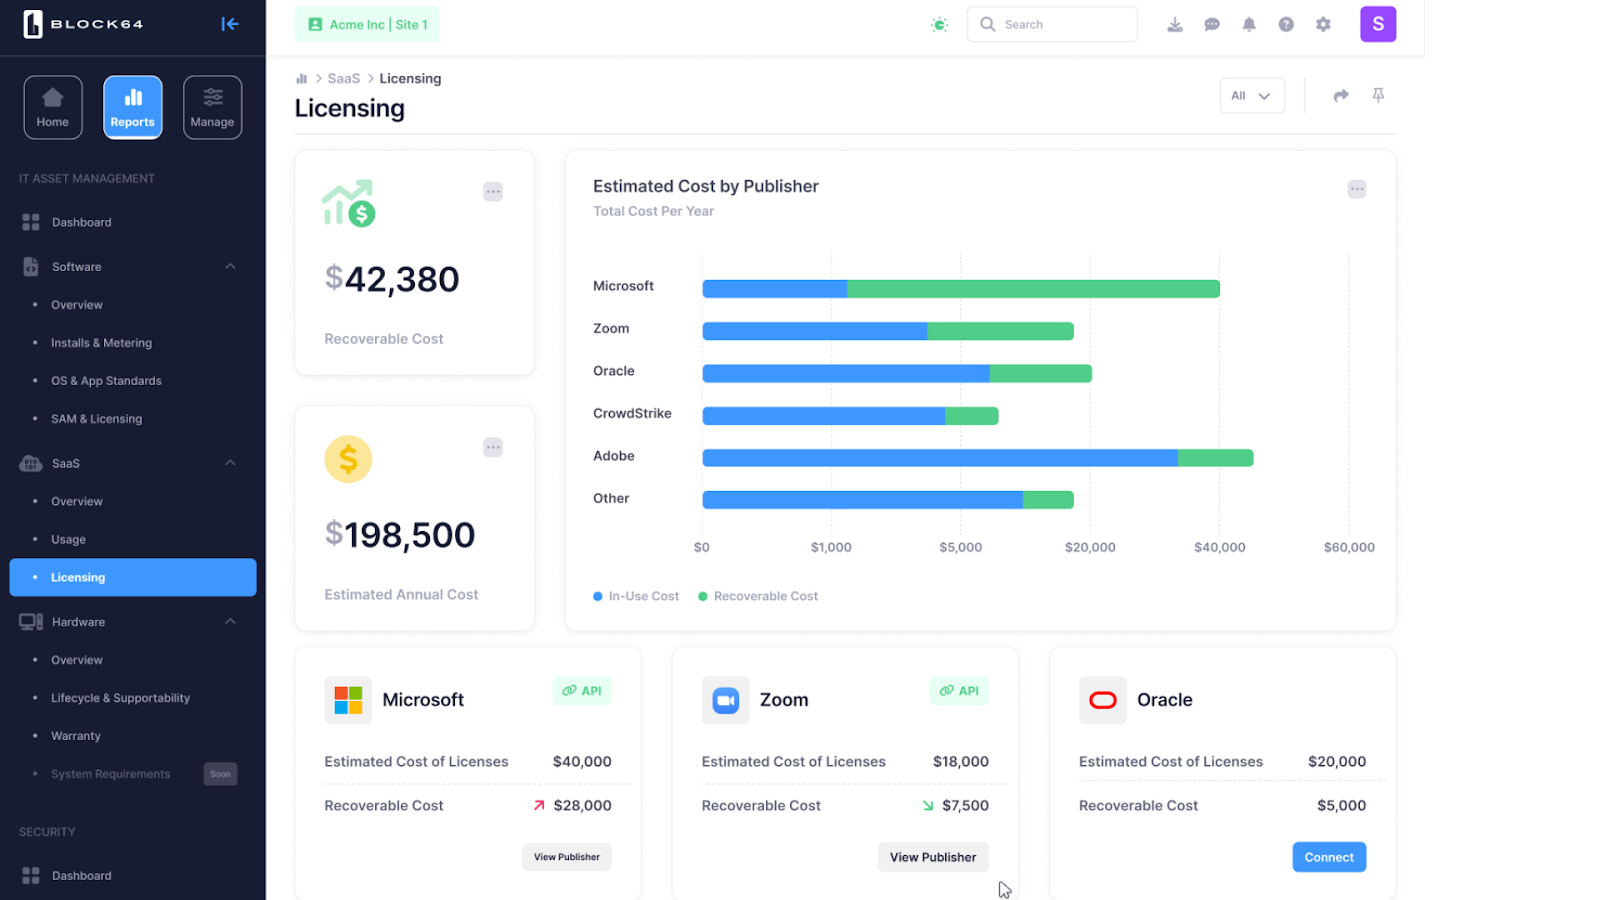Go to Home section
1600x900 pixels.
point(53,107)
